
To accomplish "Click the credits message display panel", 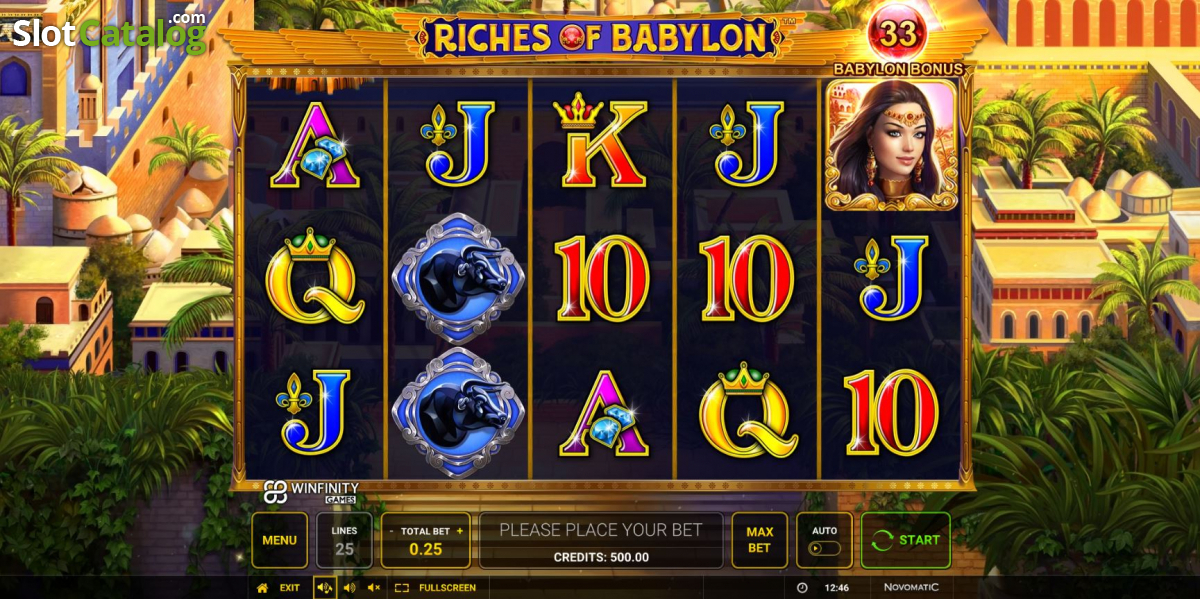I will click(601, 541).
